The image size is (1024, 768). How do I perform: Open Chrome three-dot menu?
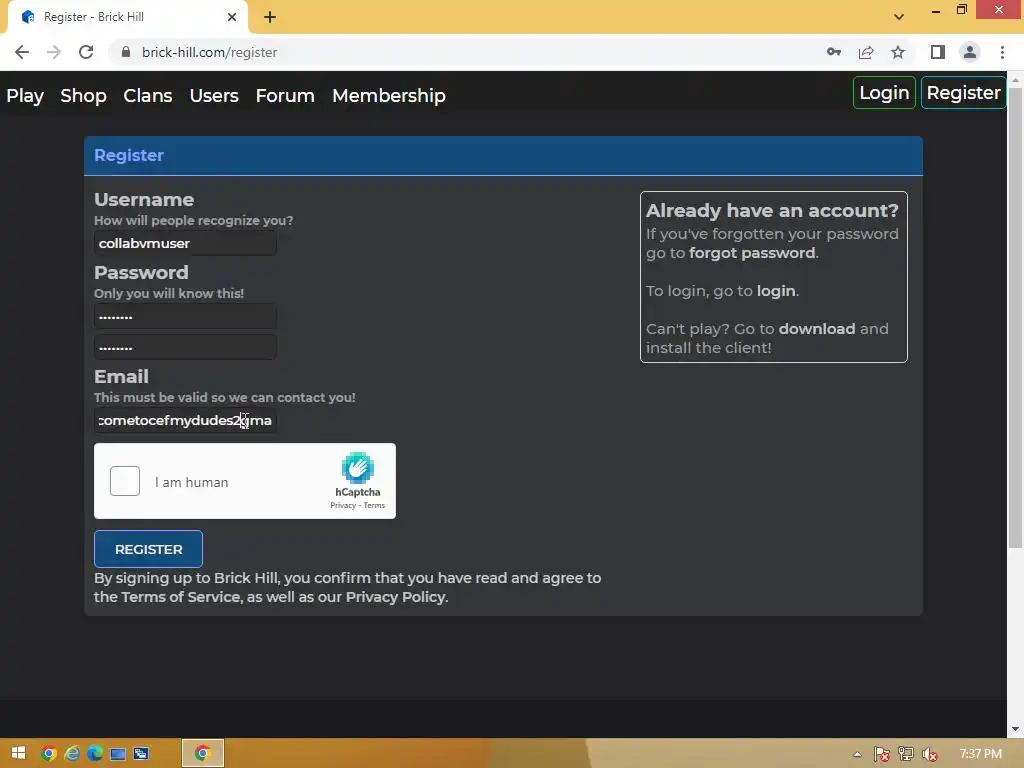tap(1002, 52)
